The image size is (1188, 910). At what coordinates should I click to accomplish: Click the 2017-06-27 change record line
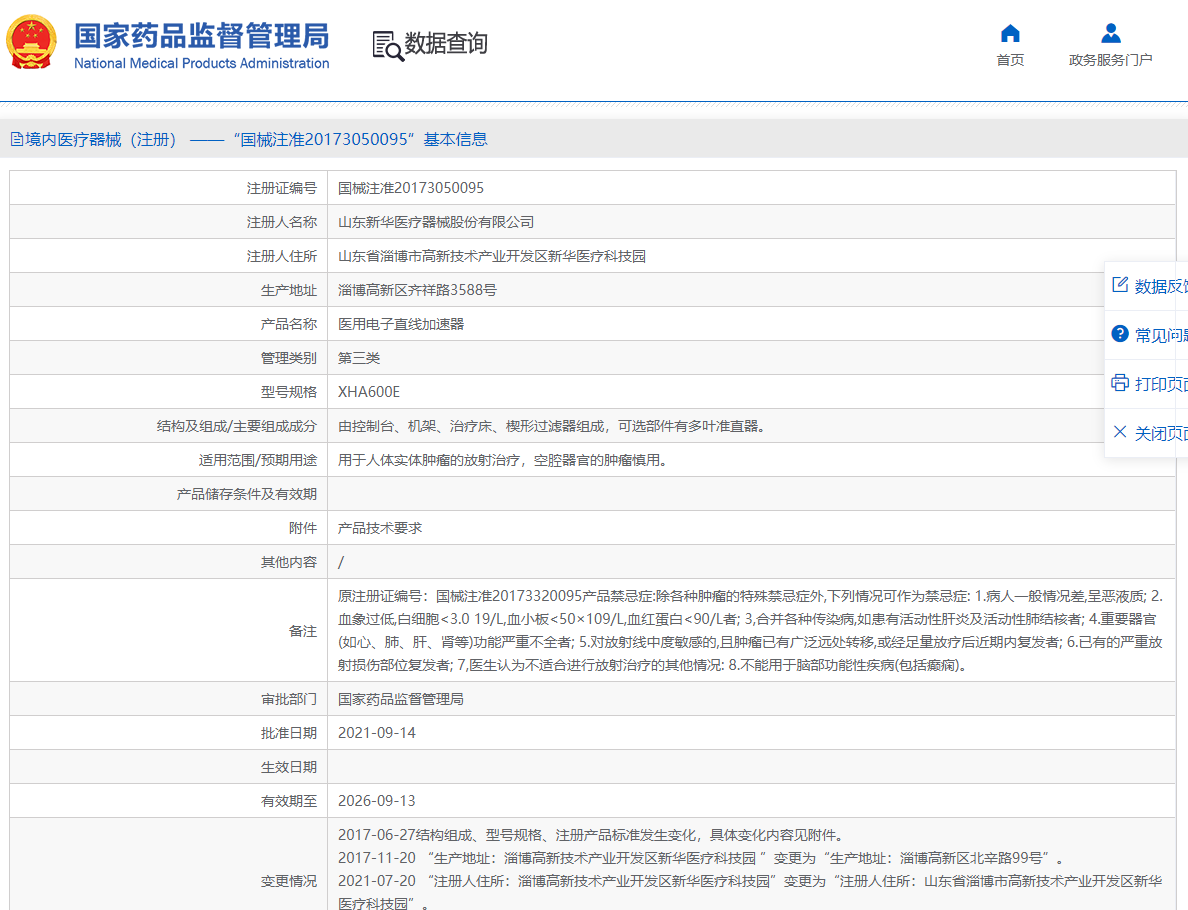pyautogui.click(x=591, y=835)
